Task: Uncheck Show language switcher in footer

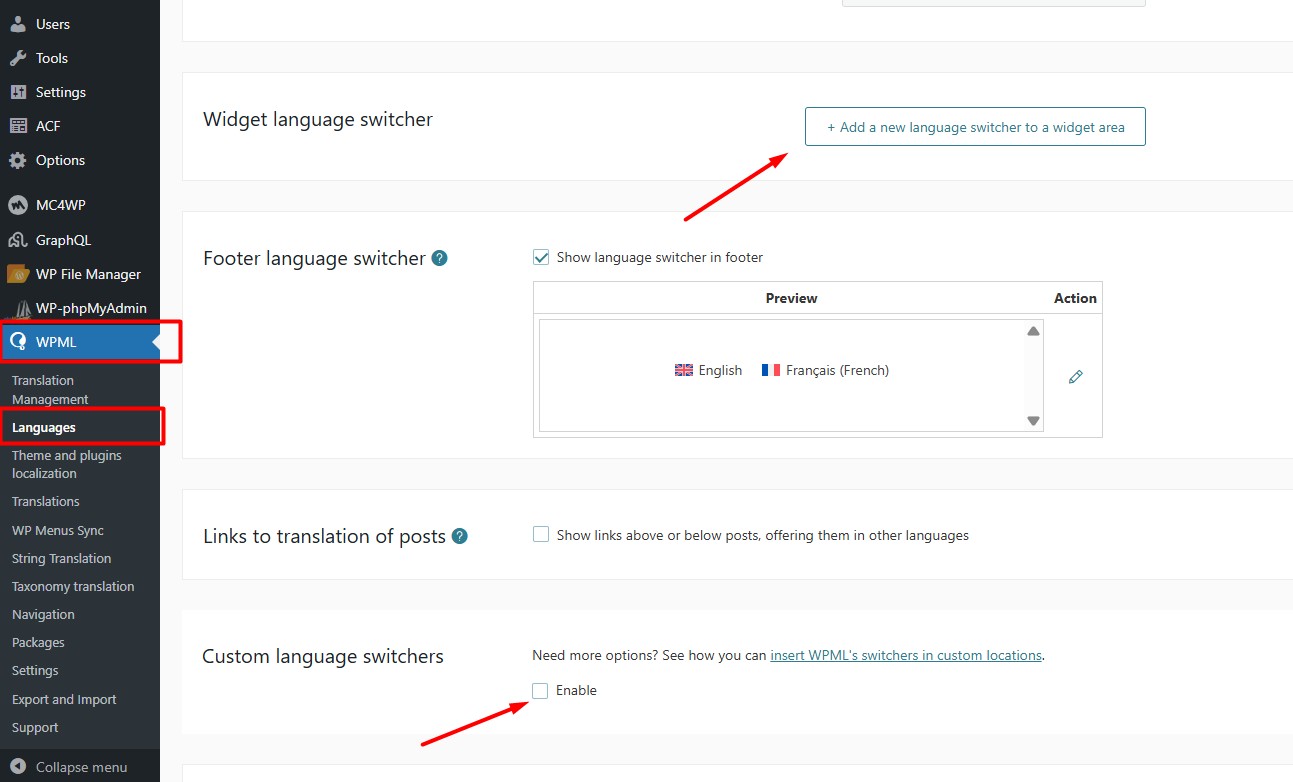Action: (541, 257)
